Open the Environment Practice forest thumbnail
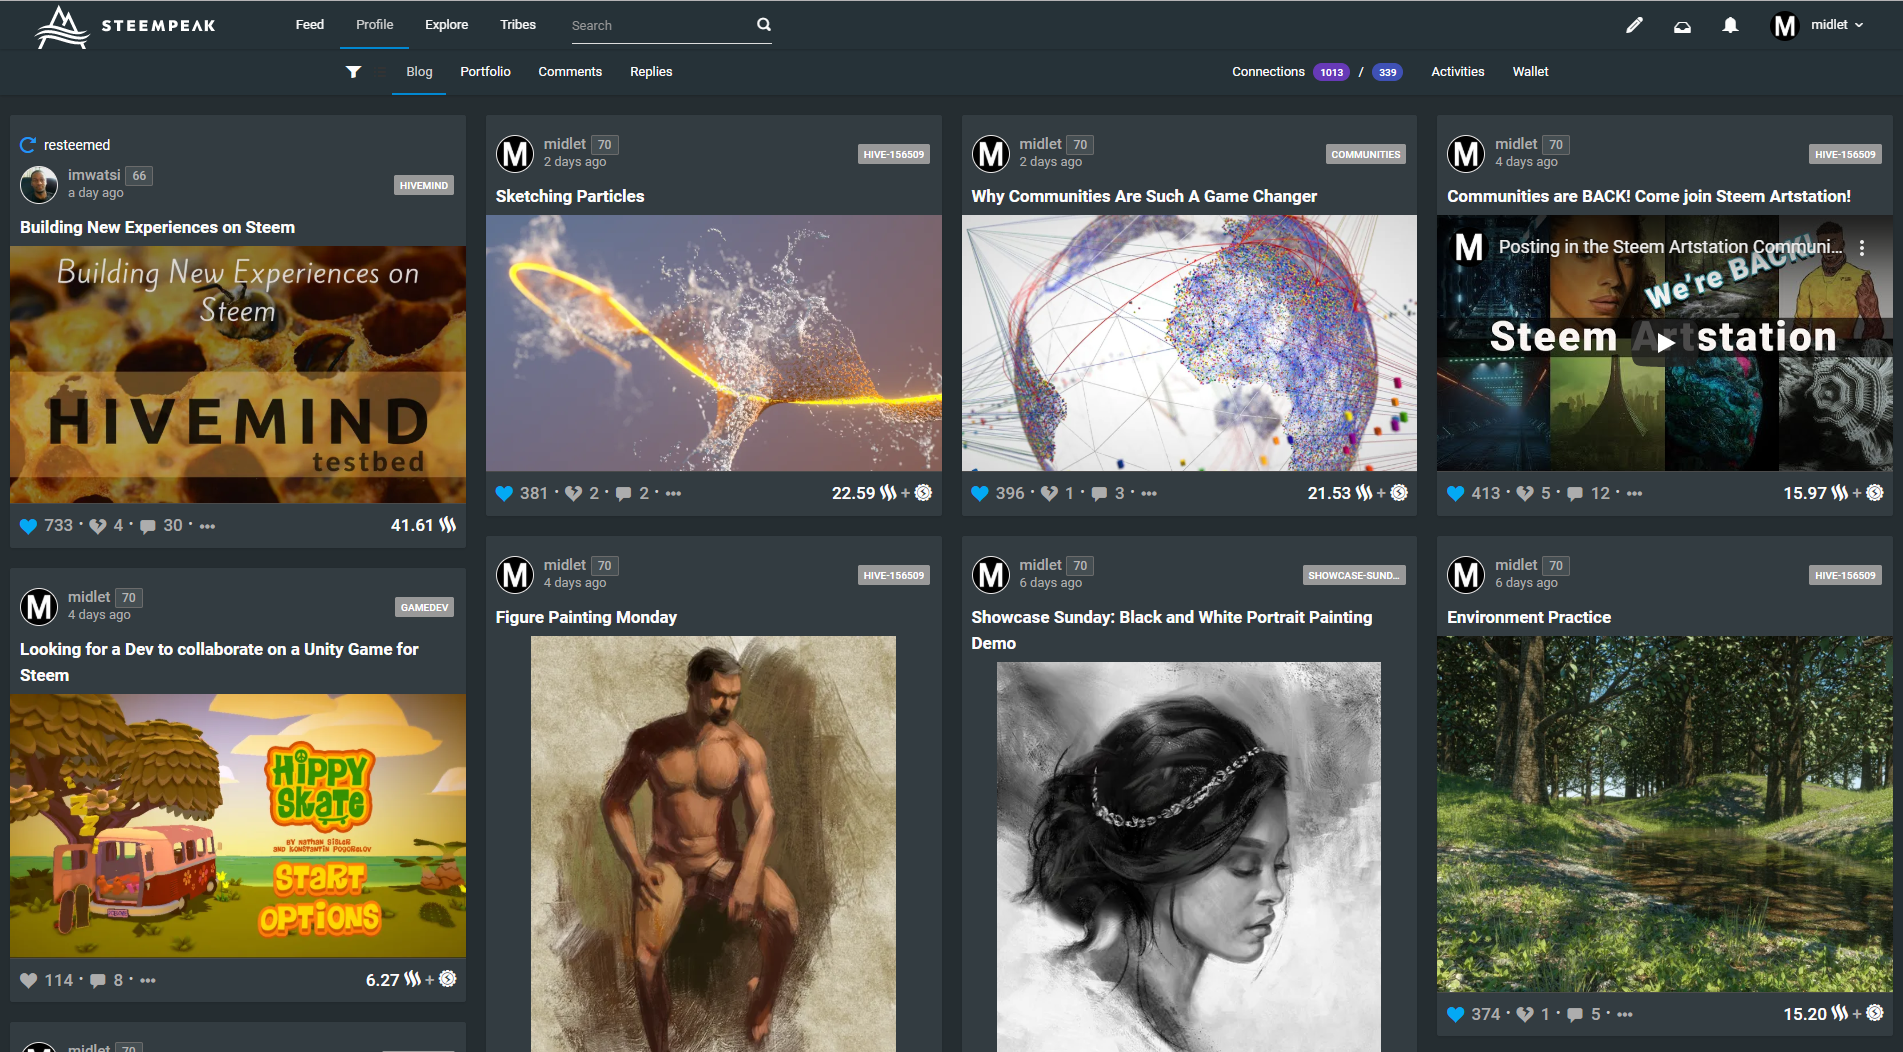The height and width of the screenshot is (1052, 1903). pyautogui.click(x=1665, y=814)
